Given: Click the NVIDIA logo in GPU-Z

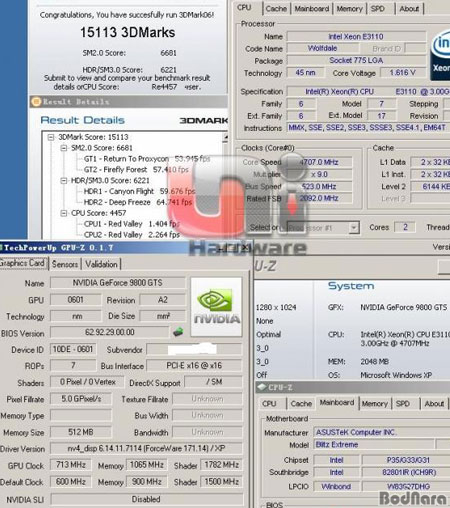Looking at the screenshot, I should pos(216,307).
